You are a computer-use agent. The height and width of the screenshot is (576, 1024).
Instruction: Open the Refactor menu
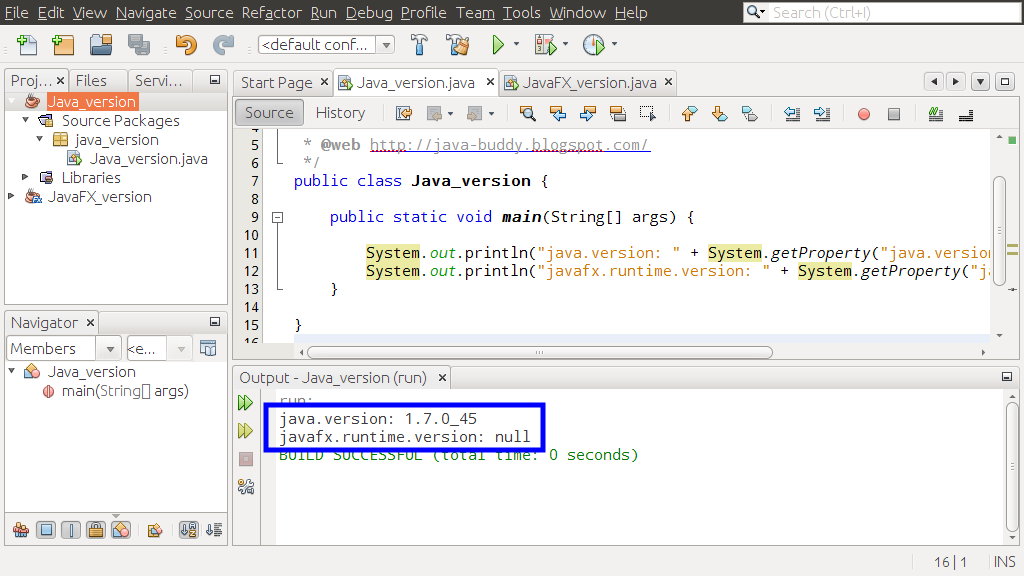[272, 12]
